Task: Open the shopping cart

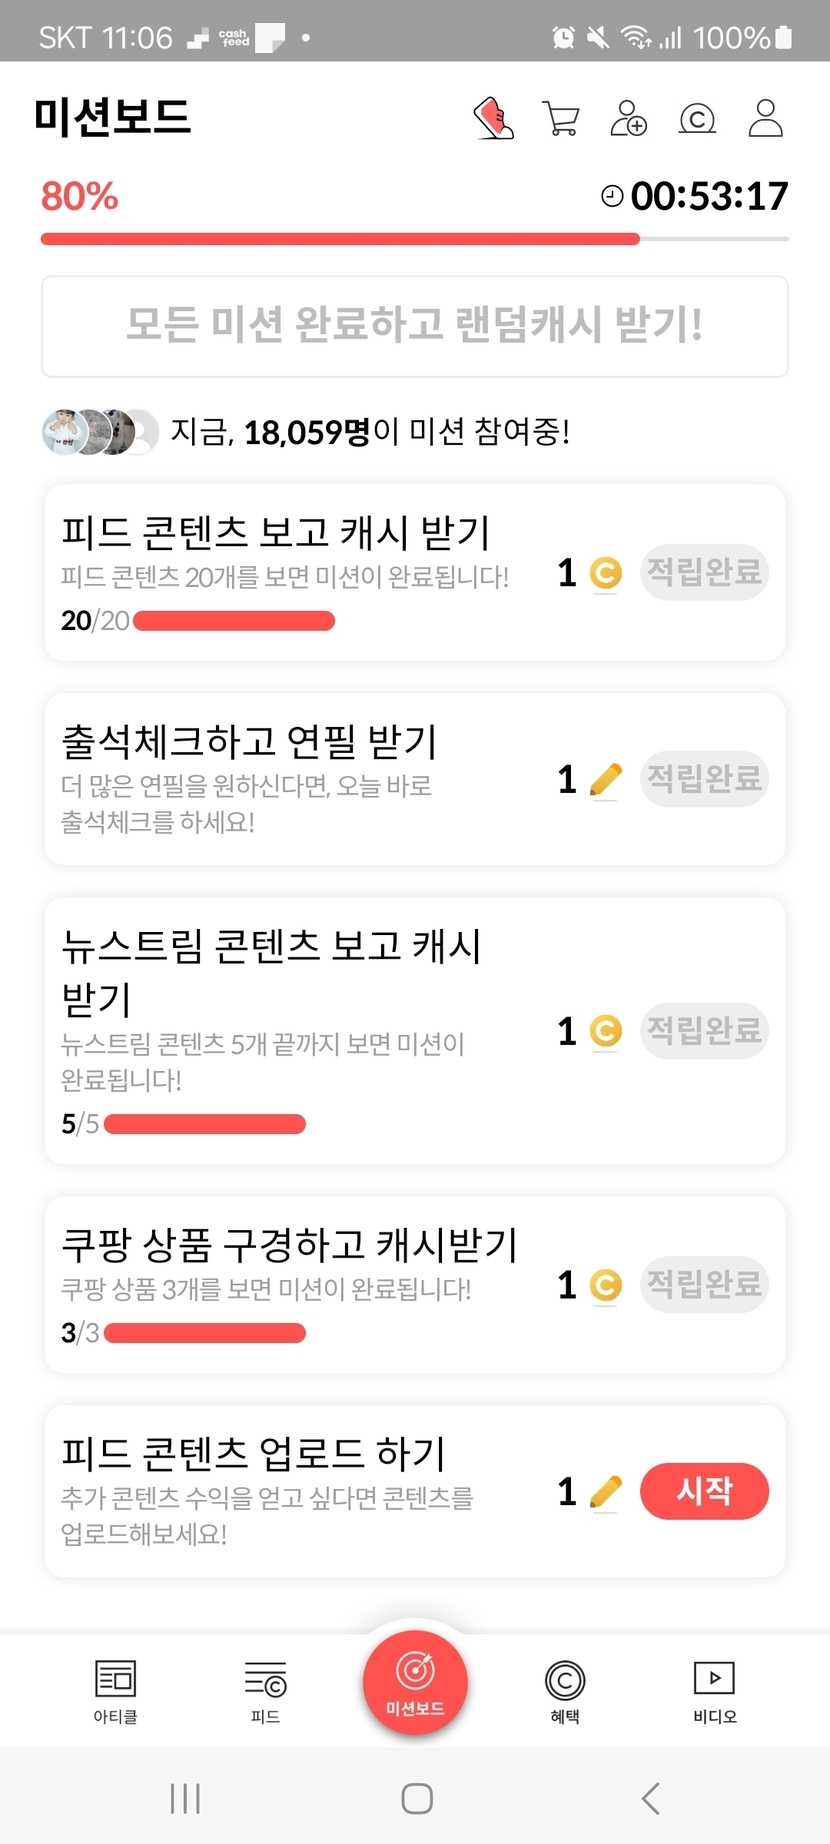Action: click(x=561, y=118)
